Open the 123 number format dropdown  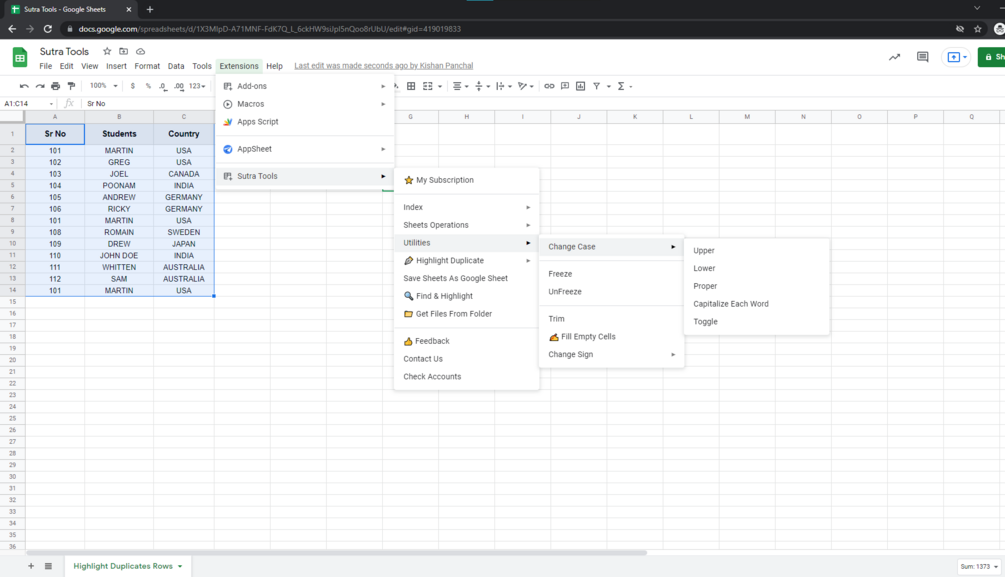click(197, 86)
